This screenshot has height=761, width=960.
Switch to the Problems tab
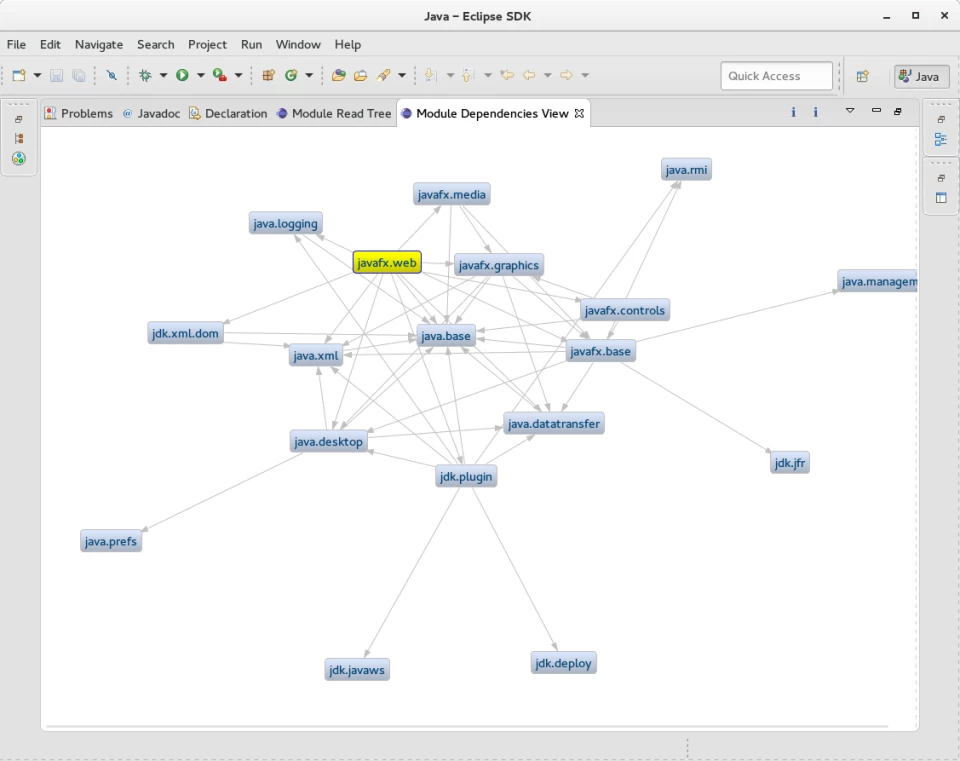point(80,113)
